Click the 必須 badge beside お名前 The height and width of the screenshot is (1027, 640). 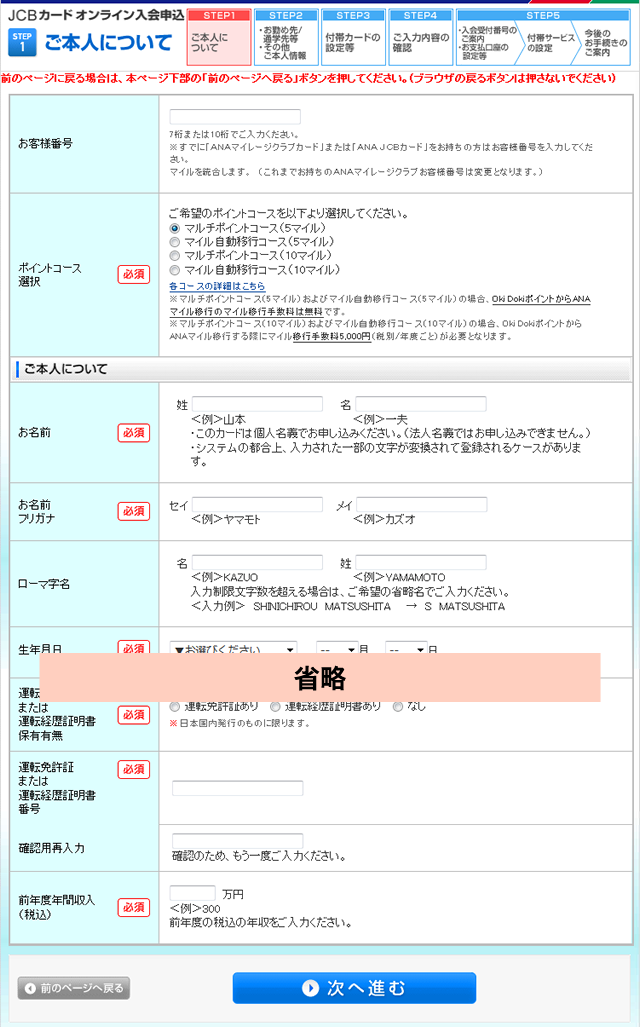(134, 433)
